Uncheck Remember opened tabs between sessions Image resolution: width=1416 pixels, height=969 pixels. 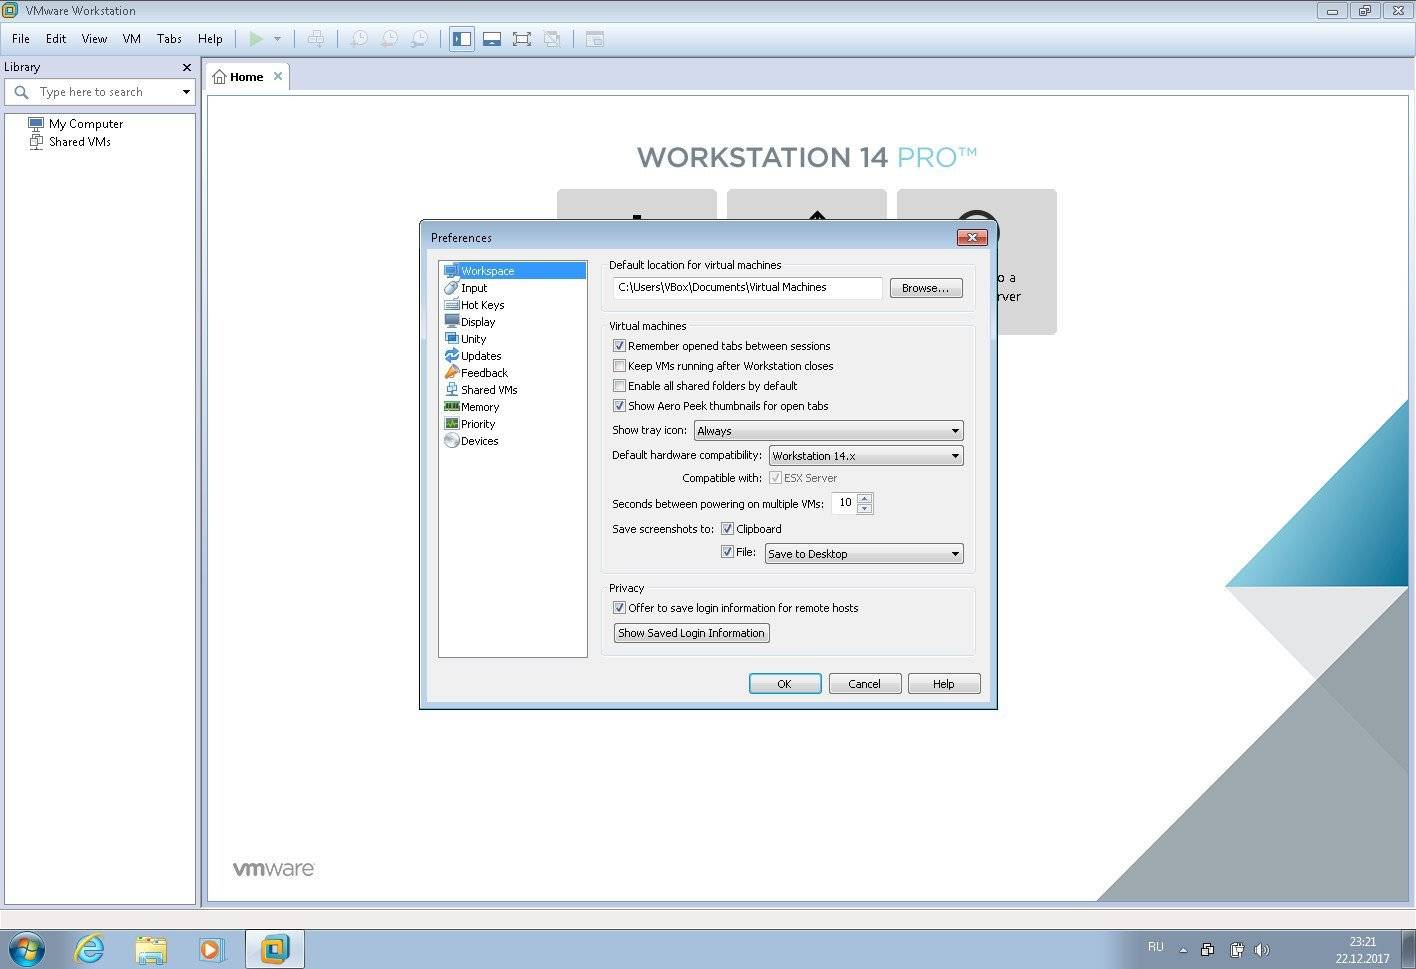point(619,346)
